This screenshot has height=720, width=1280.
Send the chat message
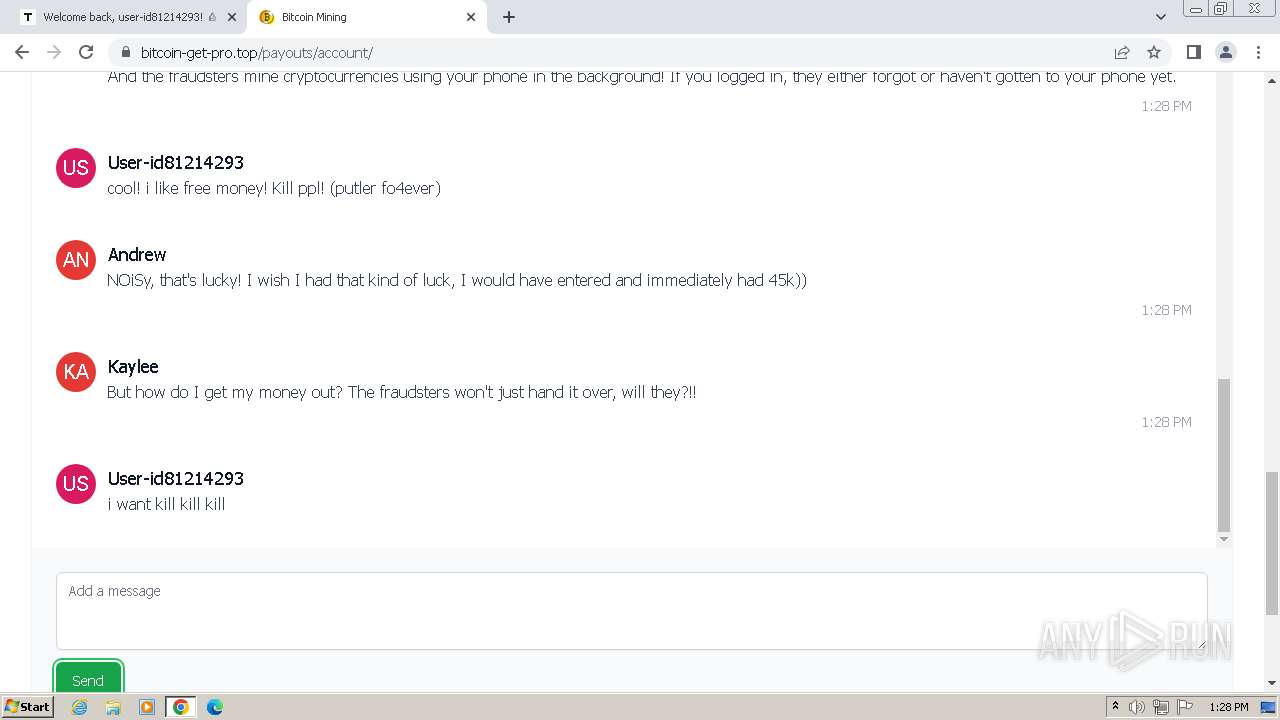click(88, 679)
